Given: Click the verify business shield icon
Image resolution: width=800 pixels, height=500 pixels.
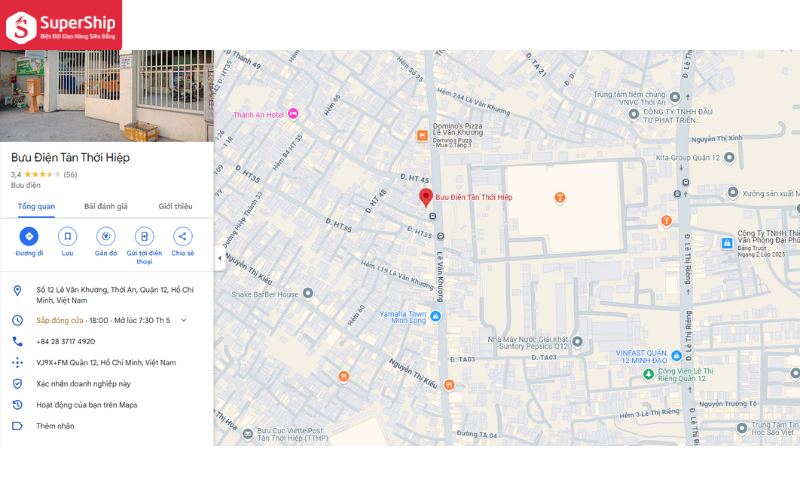Looking at the screenshot, I should [x=17, y=384].
